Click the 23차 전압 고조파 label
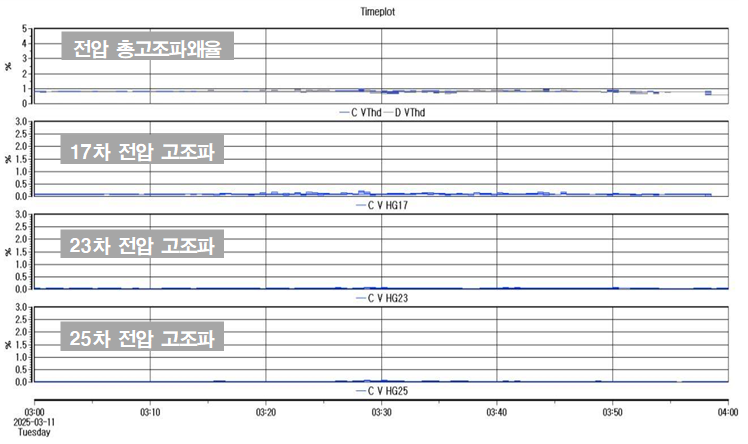The height and width of the screenshot is (444, 748). [143, 245]
